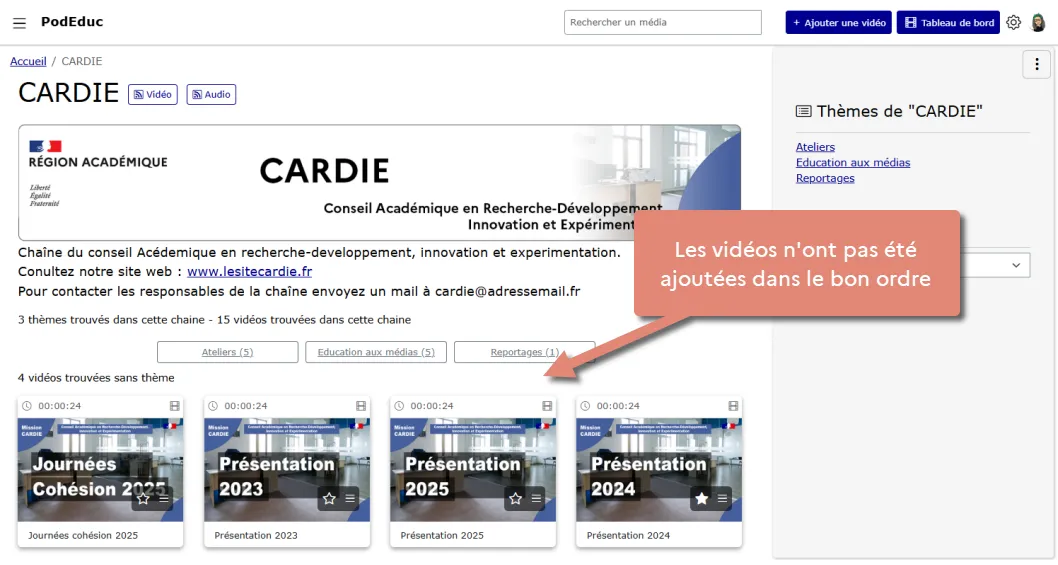Click the film icon on Présentation 2023 card
This screenshot has height=565, width=1058.
361,406
